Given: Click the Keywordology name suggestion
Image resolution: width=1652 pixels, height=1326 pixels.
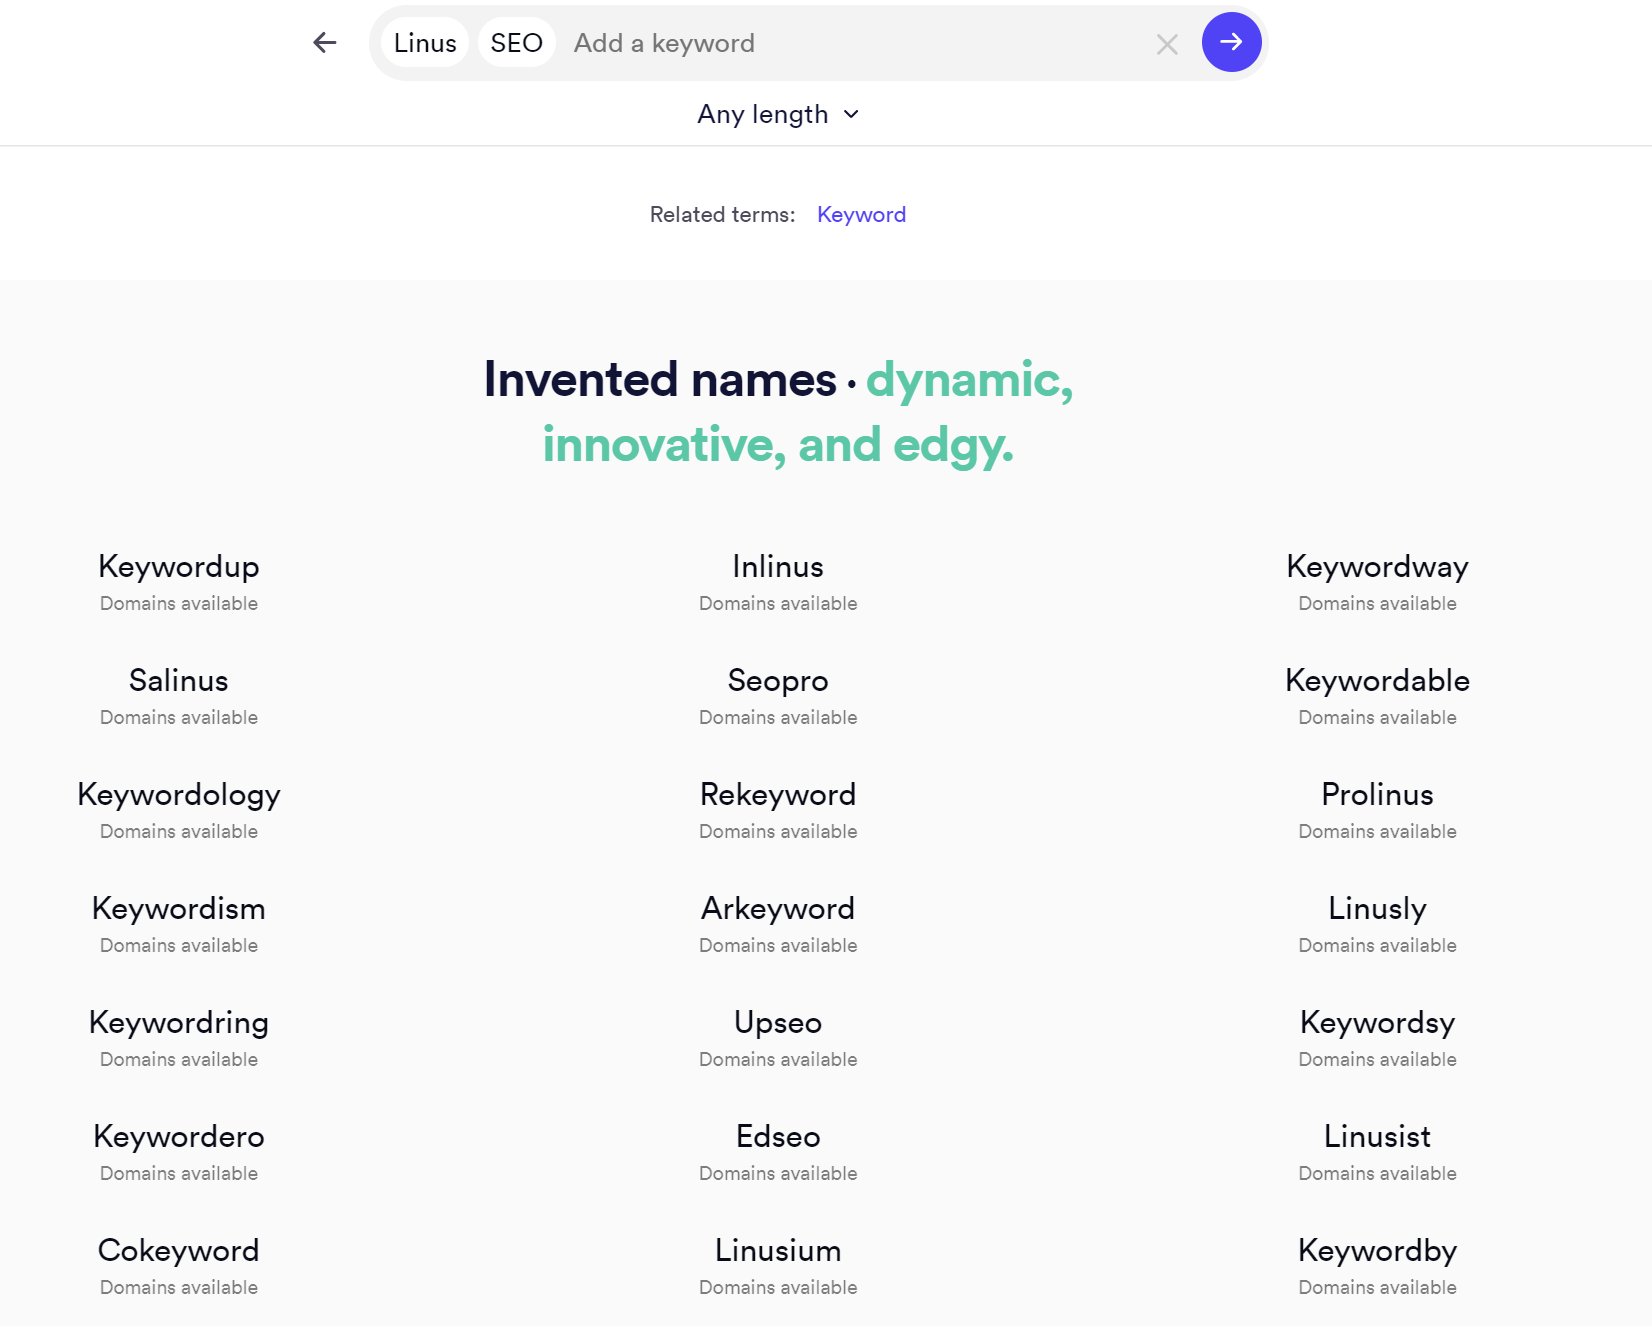Looking at the screenshot, I should [x=179, y=795].
